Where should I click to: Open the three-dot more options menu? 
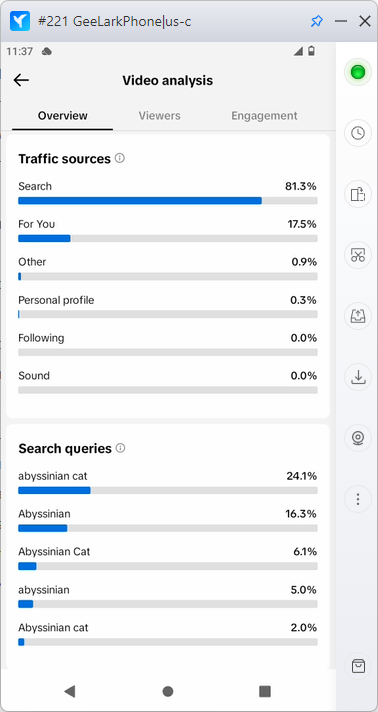coord(358,499)
